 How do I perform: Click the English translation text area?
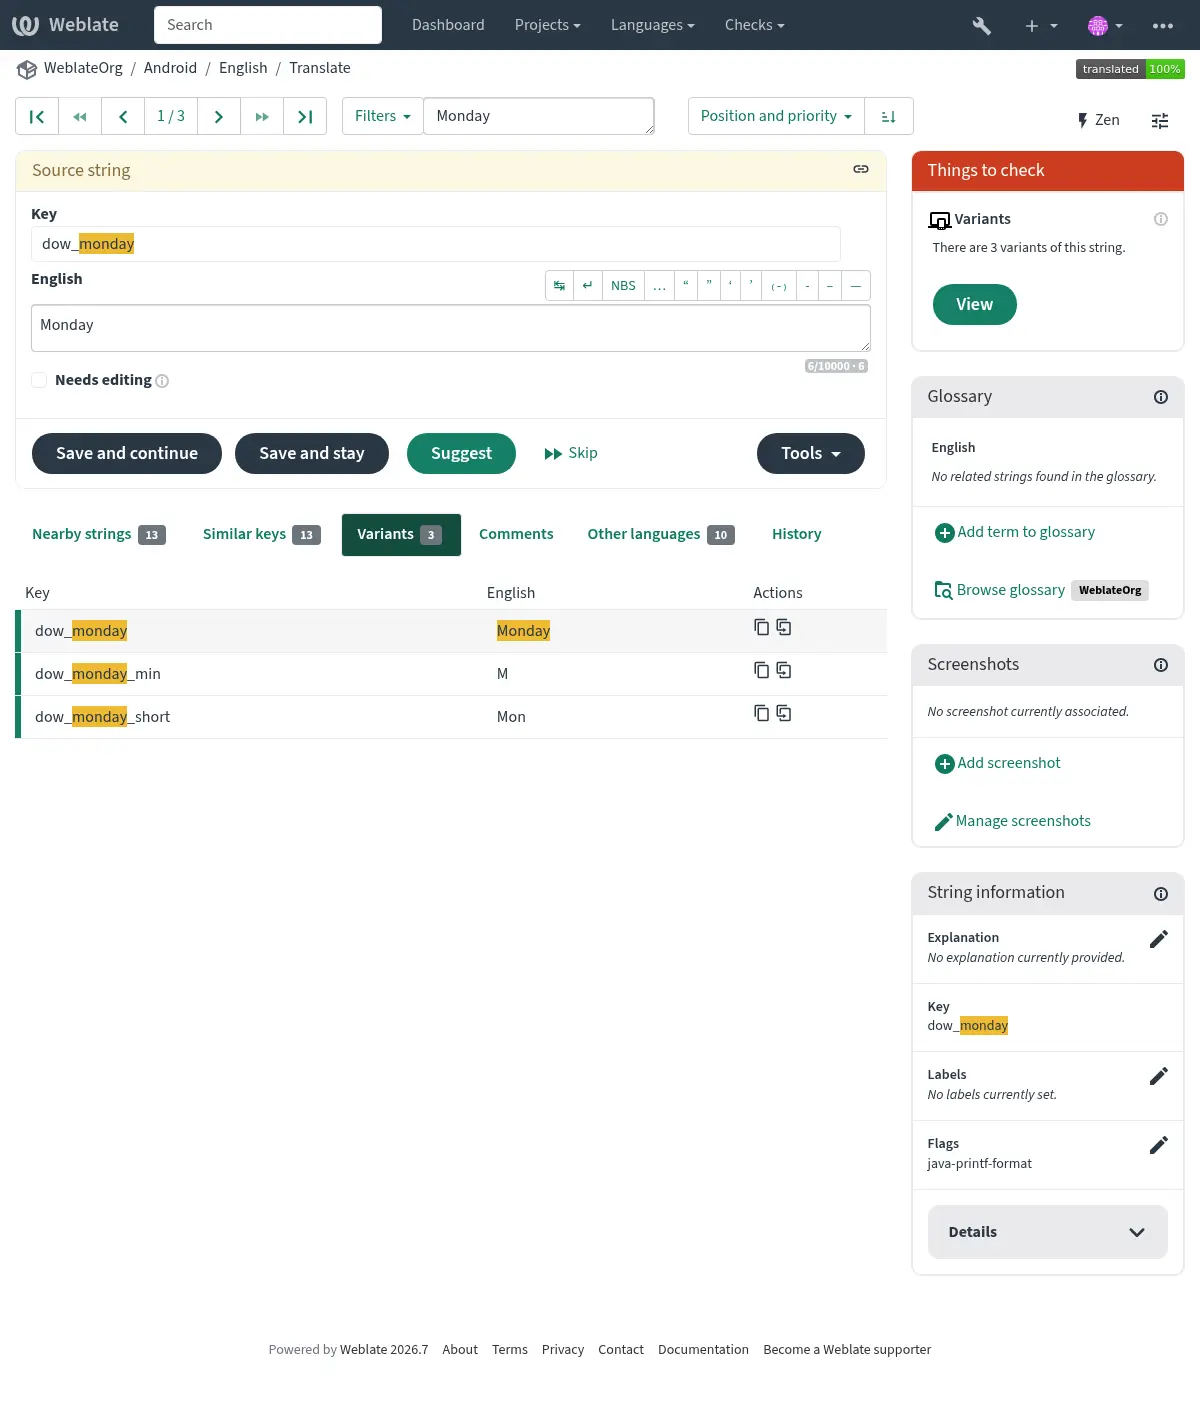(x=451, y=328)
